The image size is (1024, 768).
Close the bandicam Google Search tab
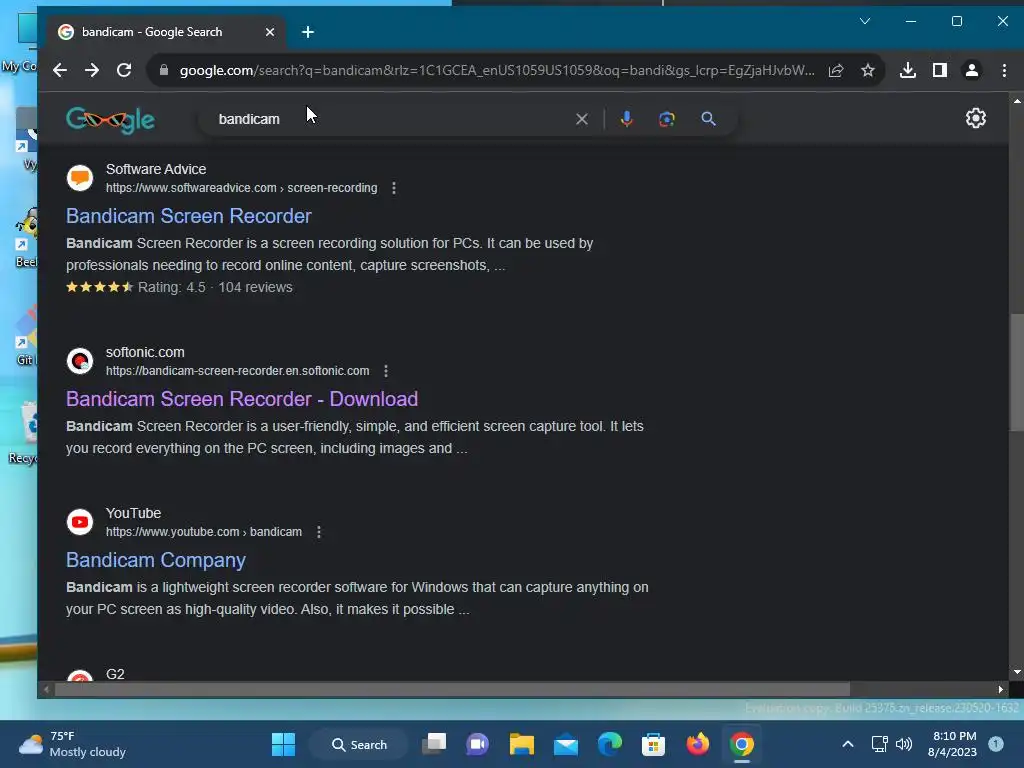(270, 32)
